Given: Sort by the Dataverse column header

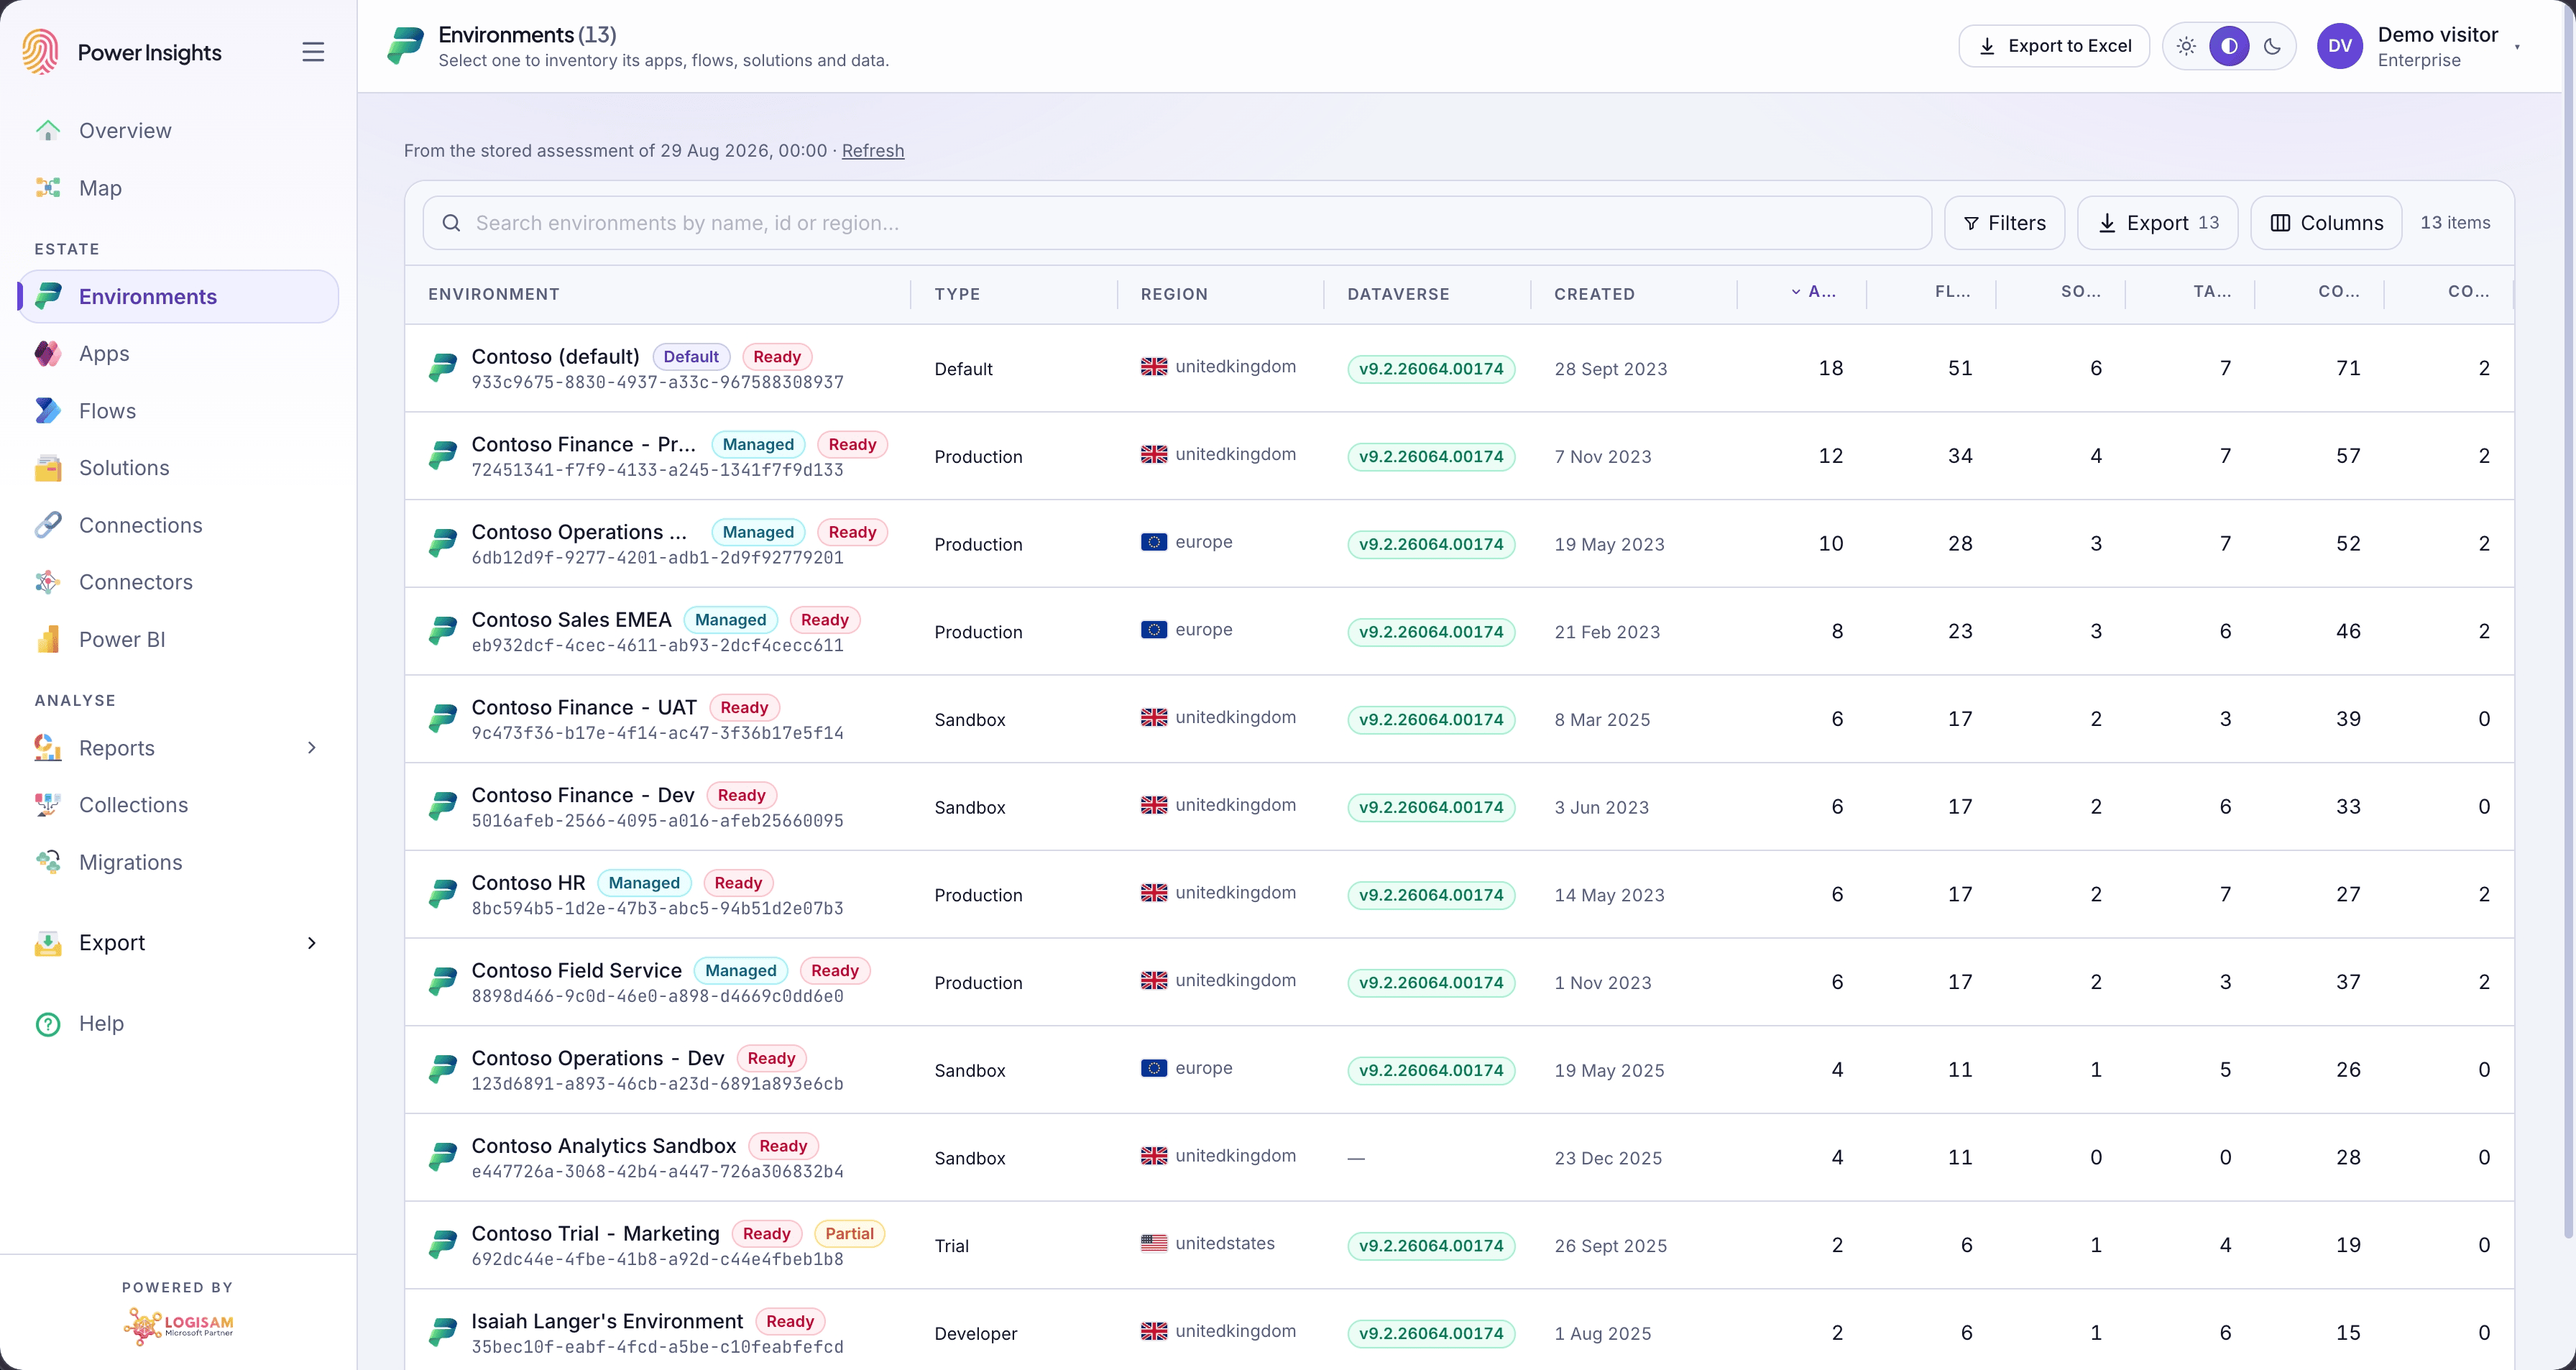Looking at the screenshot, I should [1398, 294].
